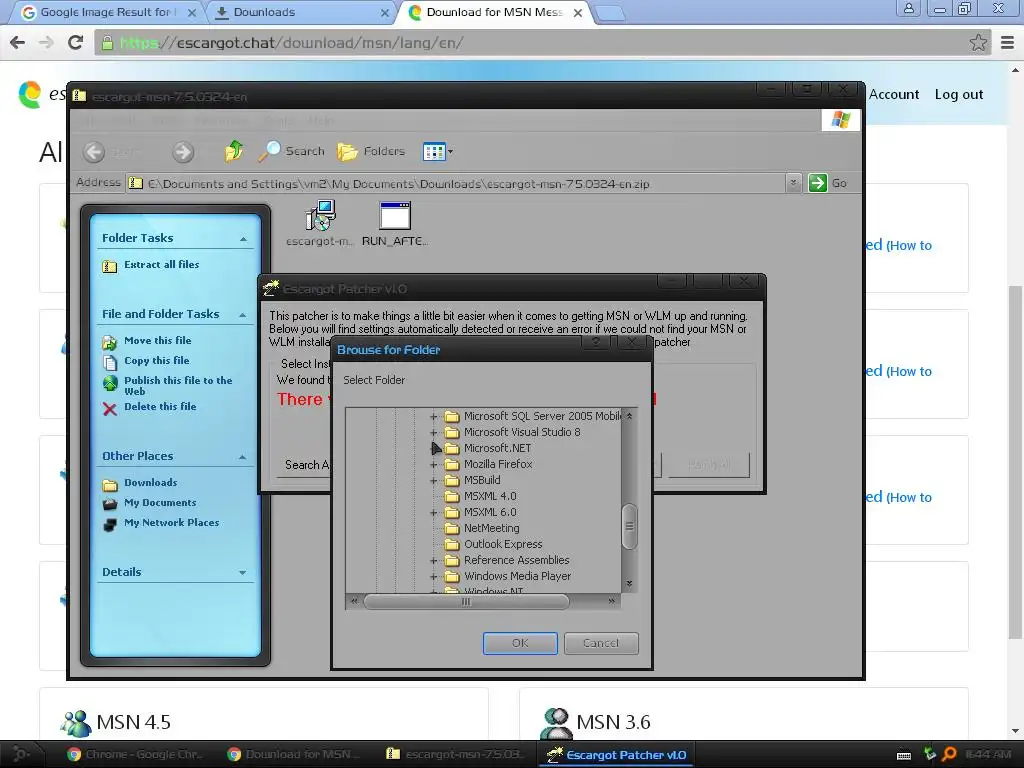Screen dimensions: 1024x768
Task: Click Delete this file red X icon
Action: pyautogui.click(x=110, y=409)
